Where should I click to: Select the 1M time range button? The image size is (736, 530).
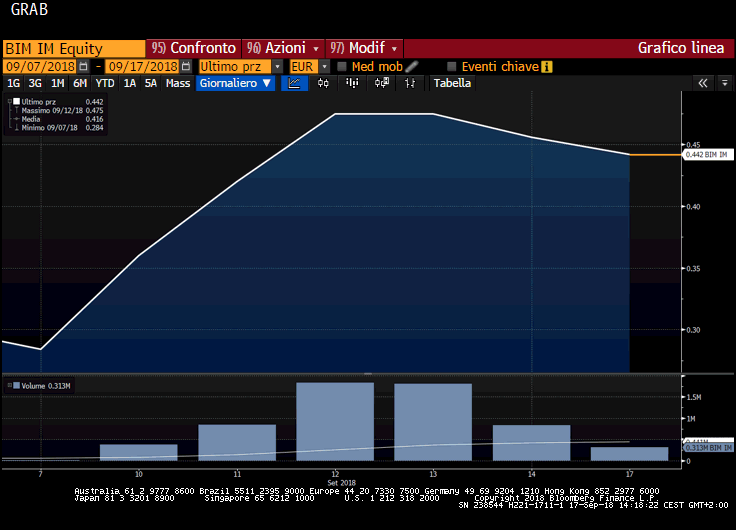57,84
